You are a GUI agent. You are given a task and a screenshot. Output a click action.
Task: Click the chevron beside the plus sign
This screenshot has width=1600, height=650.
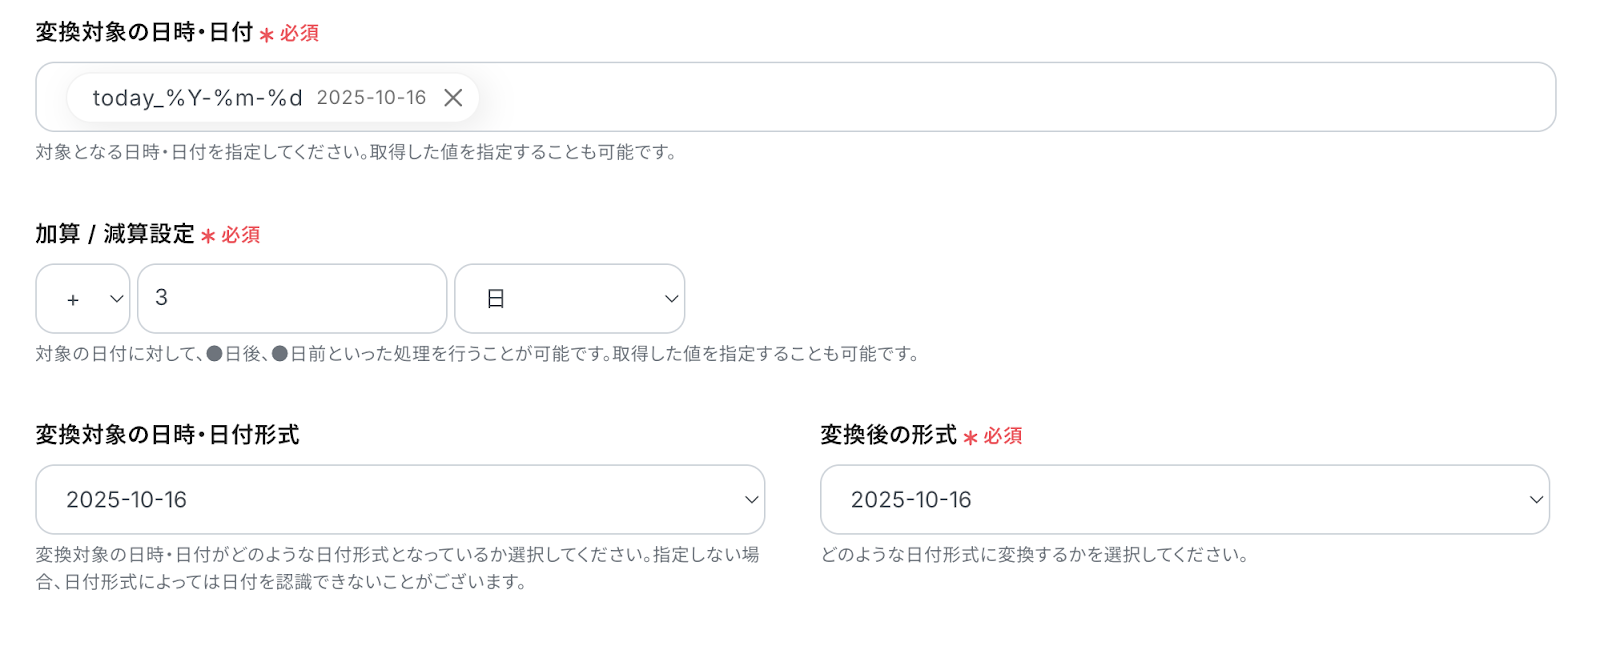point(117,299)
